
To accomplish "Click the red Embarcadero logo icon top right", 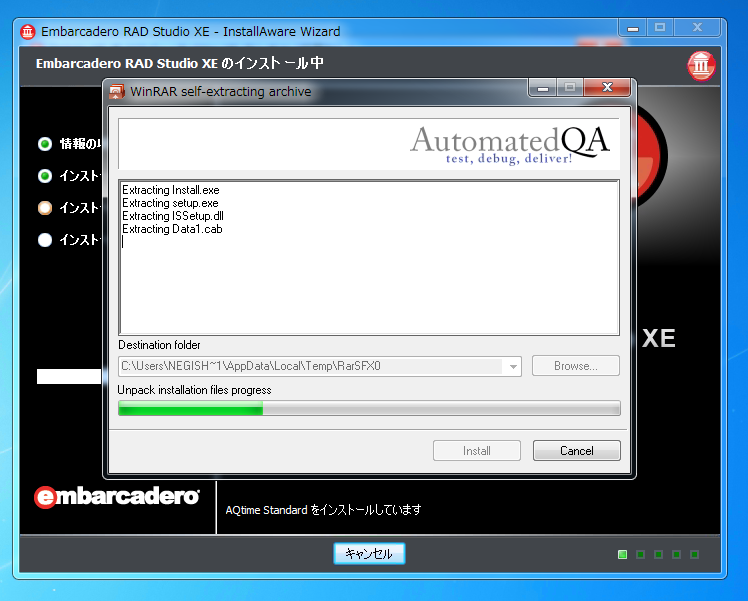I will (x=701, y=65).
